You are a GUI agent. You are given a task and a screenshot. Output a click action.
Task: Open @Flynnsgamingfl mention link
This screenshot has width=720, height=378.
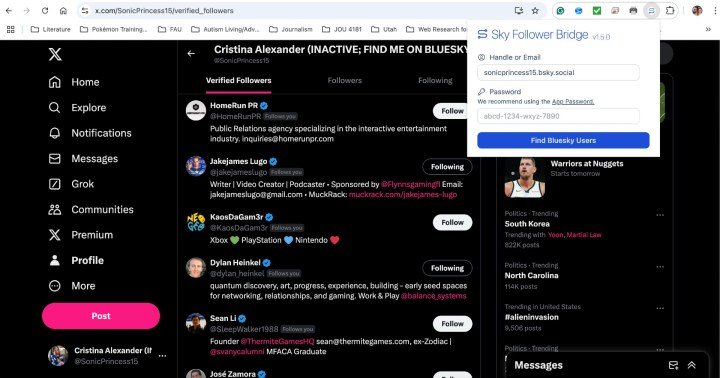coord(410,184)
